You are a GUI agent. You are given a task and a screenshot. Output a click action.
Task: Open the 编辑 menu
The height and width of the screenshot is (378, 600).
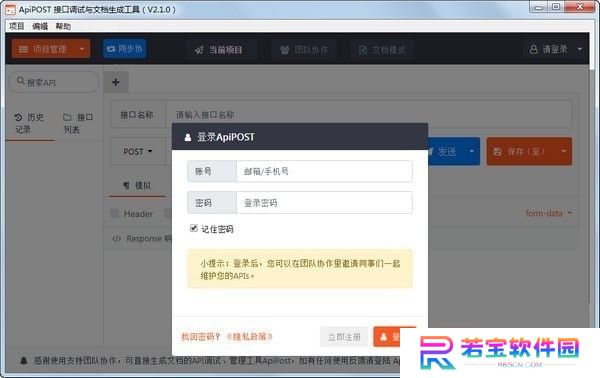tap(40, 26)
